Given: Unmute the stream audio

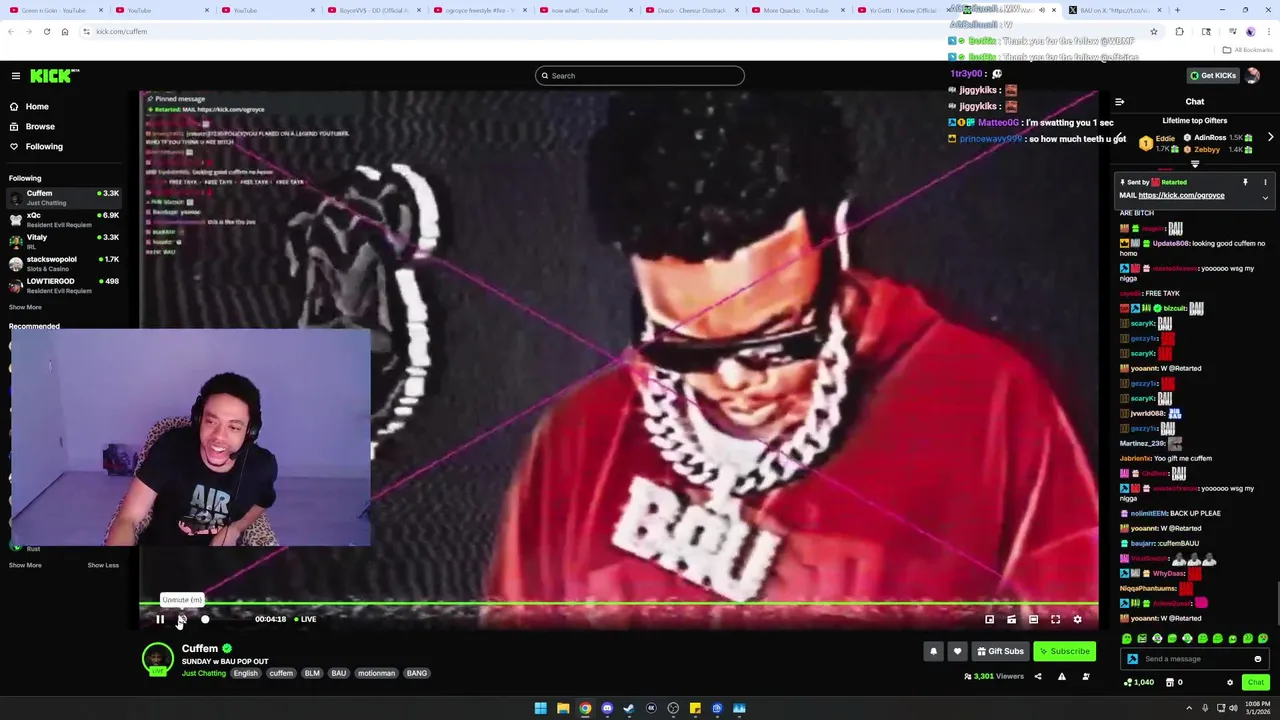Looking at the screenshot, I should 182,619.
